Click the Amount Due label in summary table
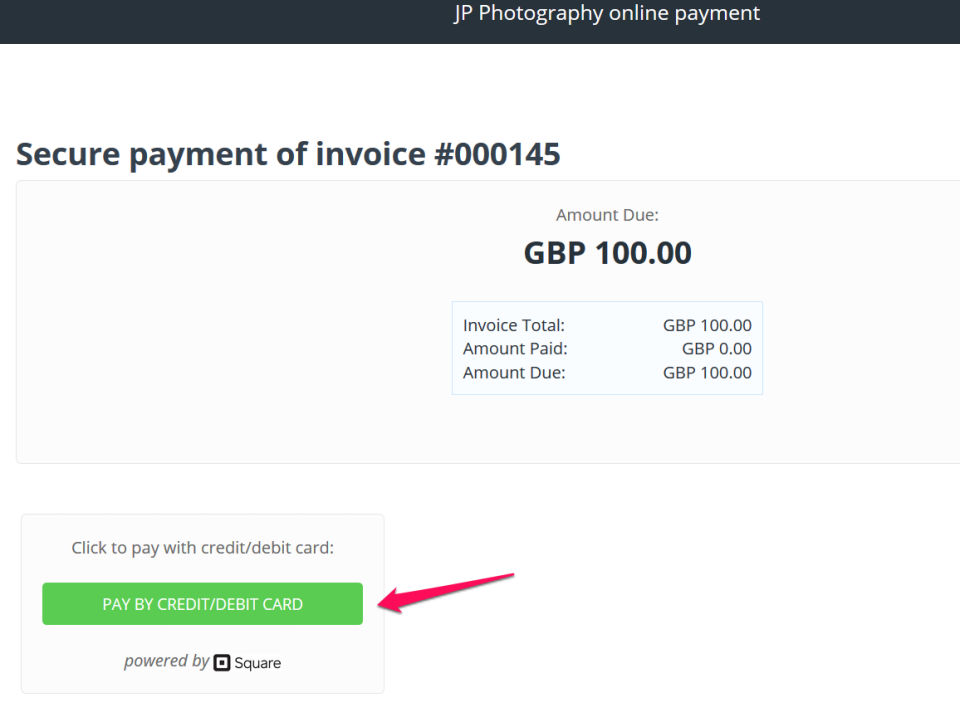 (514, 373)
